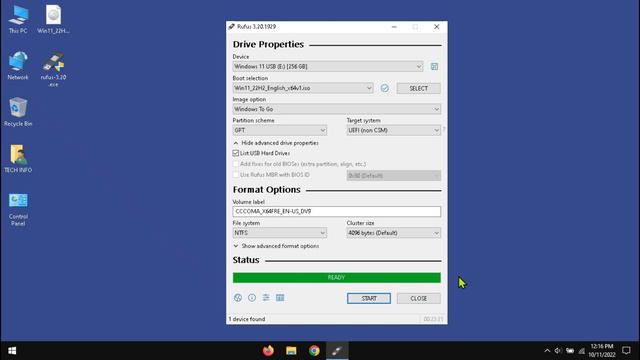This screenshot has height=360, width=640.
Task: Close the Rufus window with X
Action: 436,27
